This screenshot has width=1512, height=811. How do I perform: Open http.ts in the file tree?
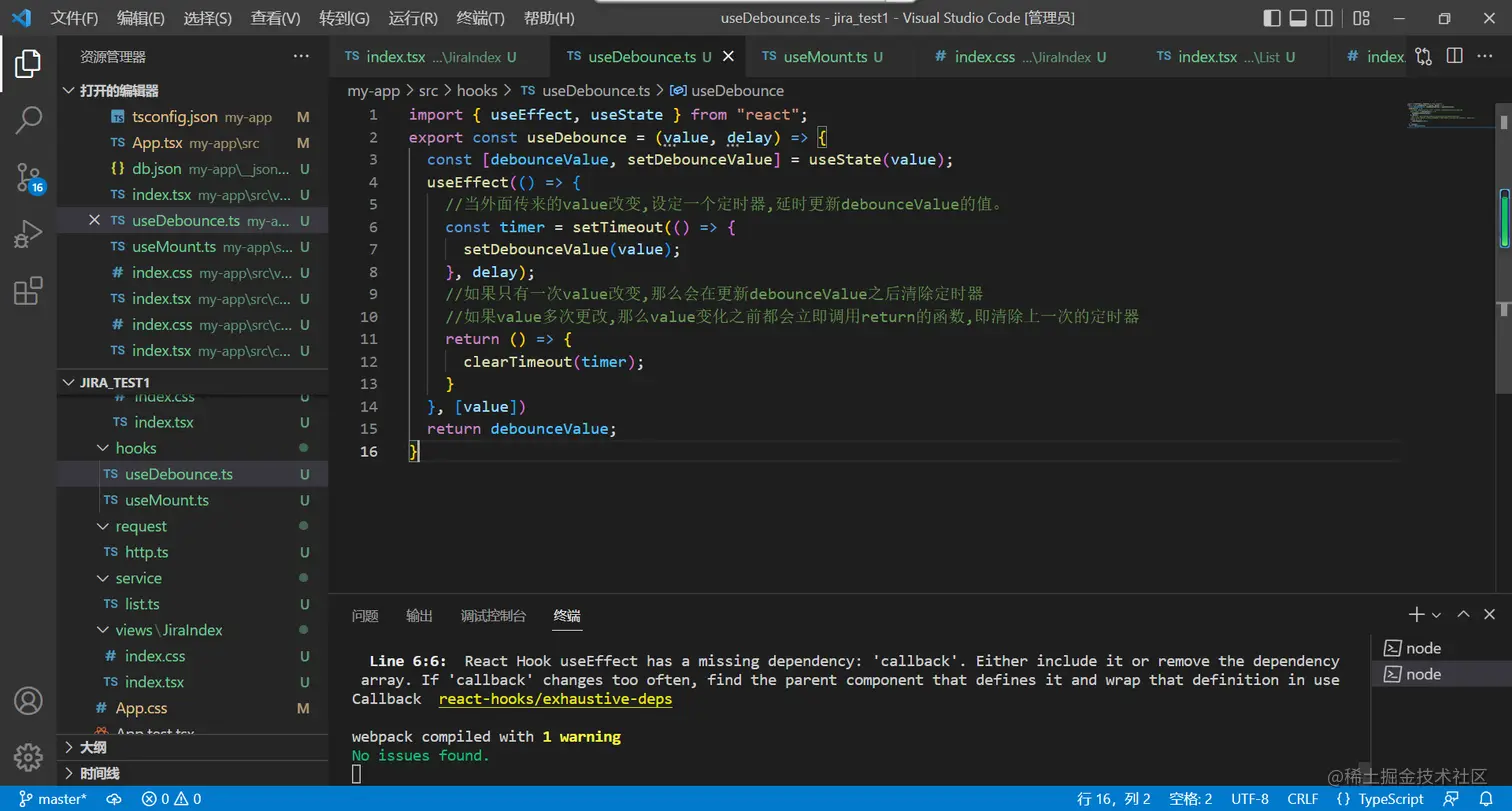(146, 552)
